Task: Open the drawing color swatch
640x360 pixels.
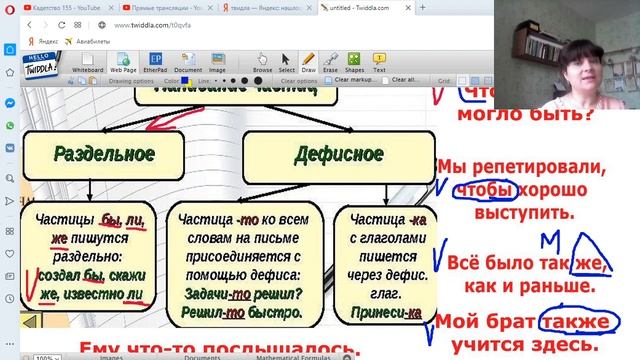Action: pyautogui.click(x=186, y=81)
